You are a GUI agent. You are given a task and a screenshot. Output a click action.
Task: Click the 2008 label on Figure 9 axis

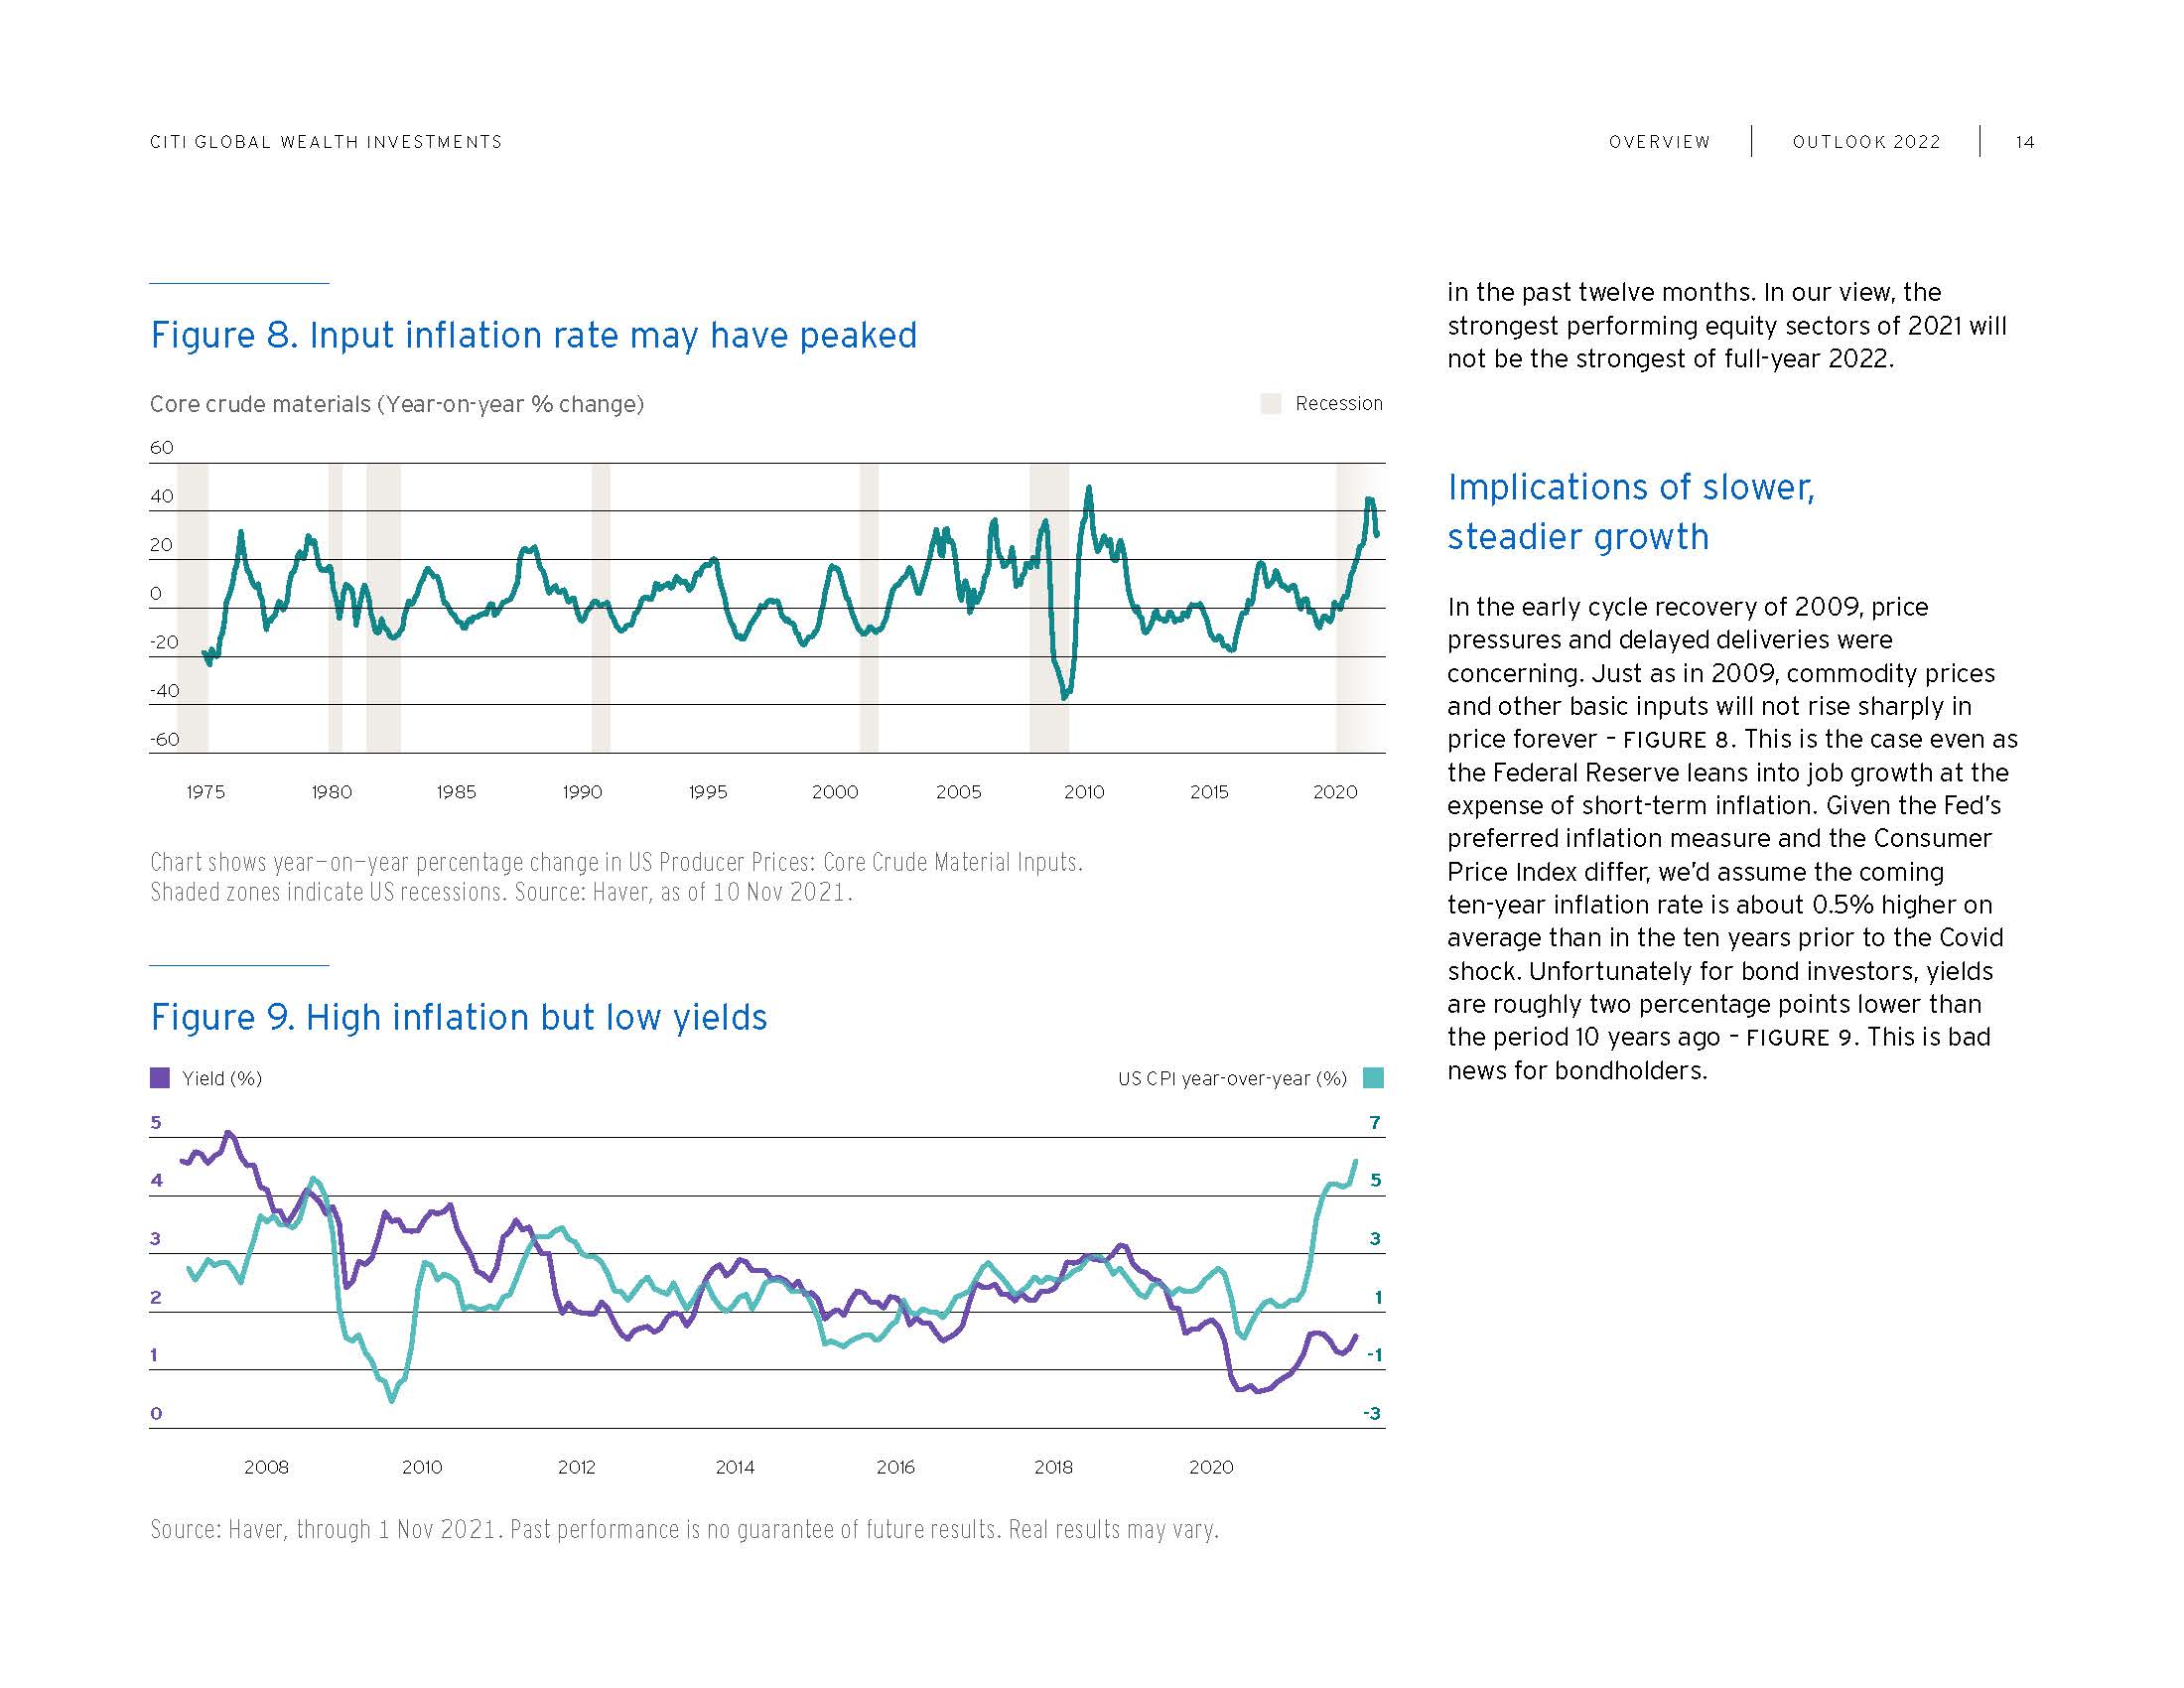[x=266, y=1467]
